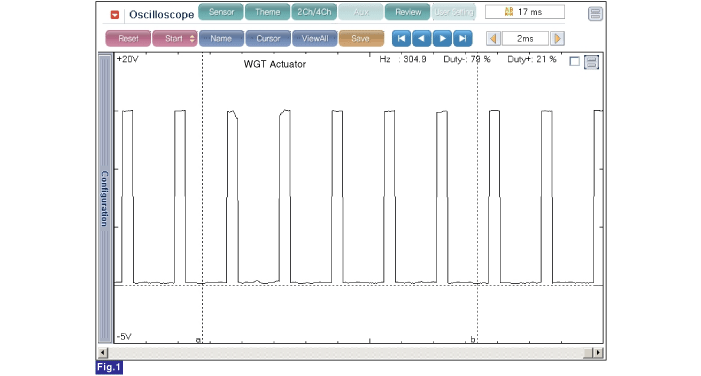Viewport: 701px width, 376px height.
Task: Open the Sensor tab
Action: point(221,12)
